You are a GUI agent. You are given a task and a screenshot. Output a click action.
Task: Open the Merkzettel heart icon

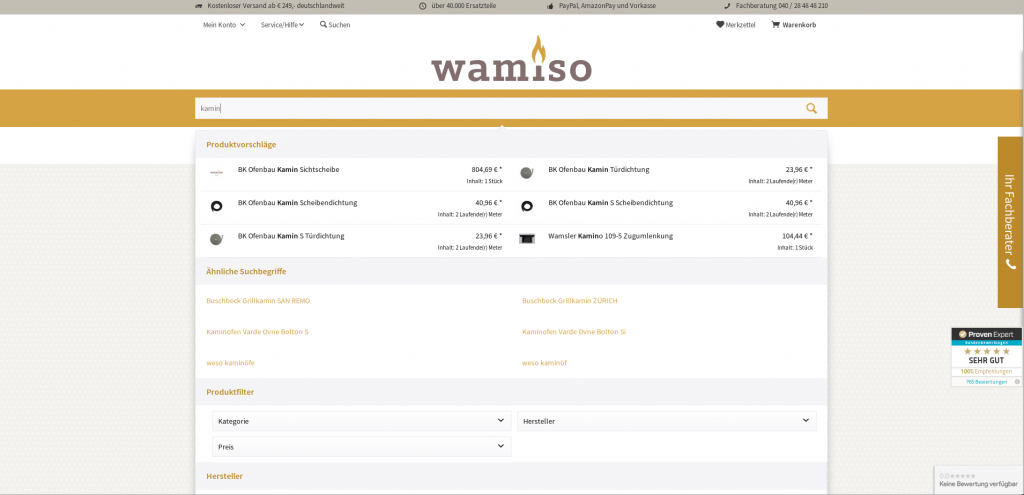pyautogui.click(x=720, y=25)
